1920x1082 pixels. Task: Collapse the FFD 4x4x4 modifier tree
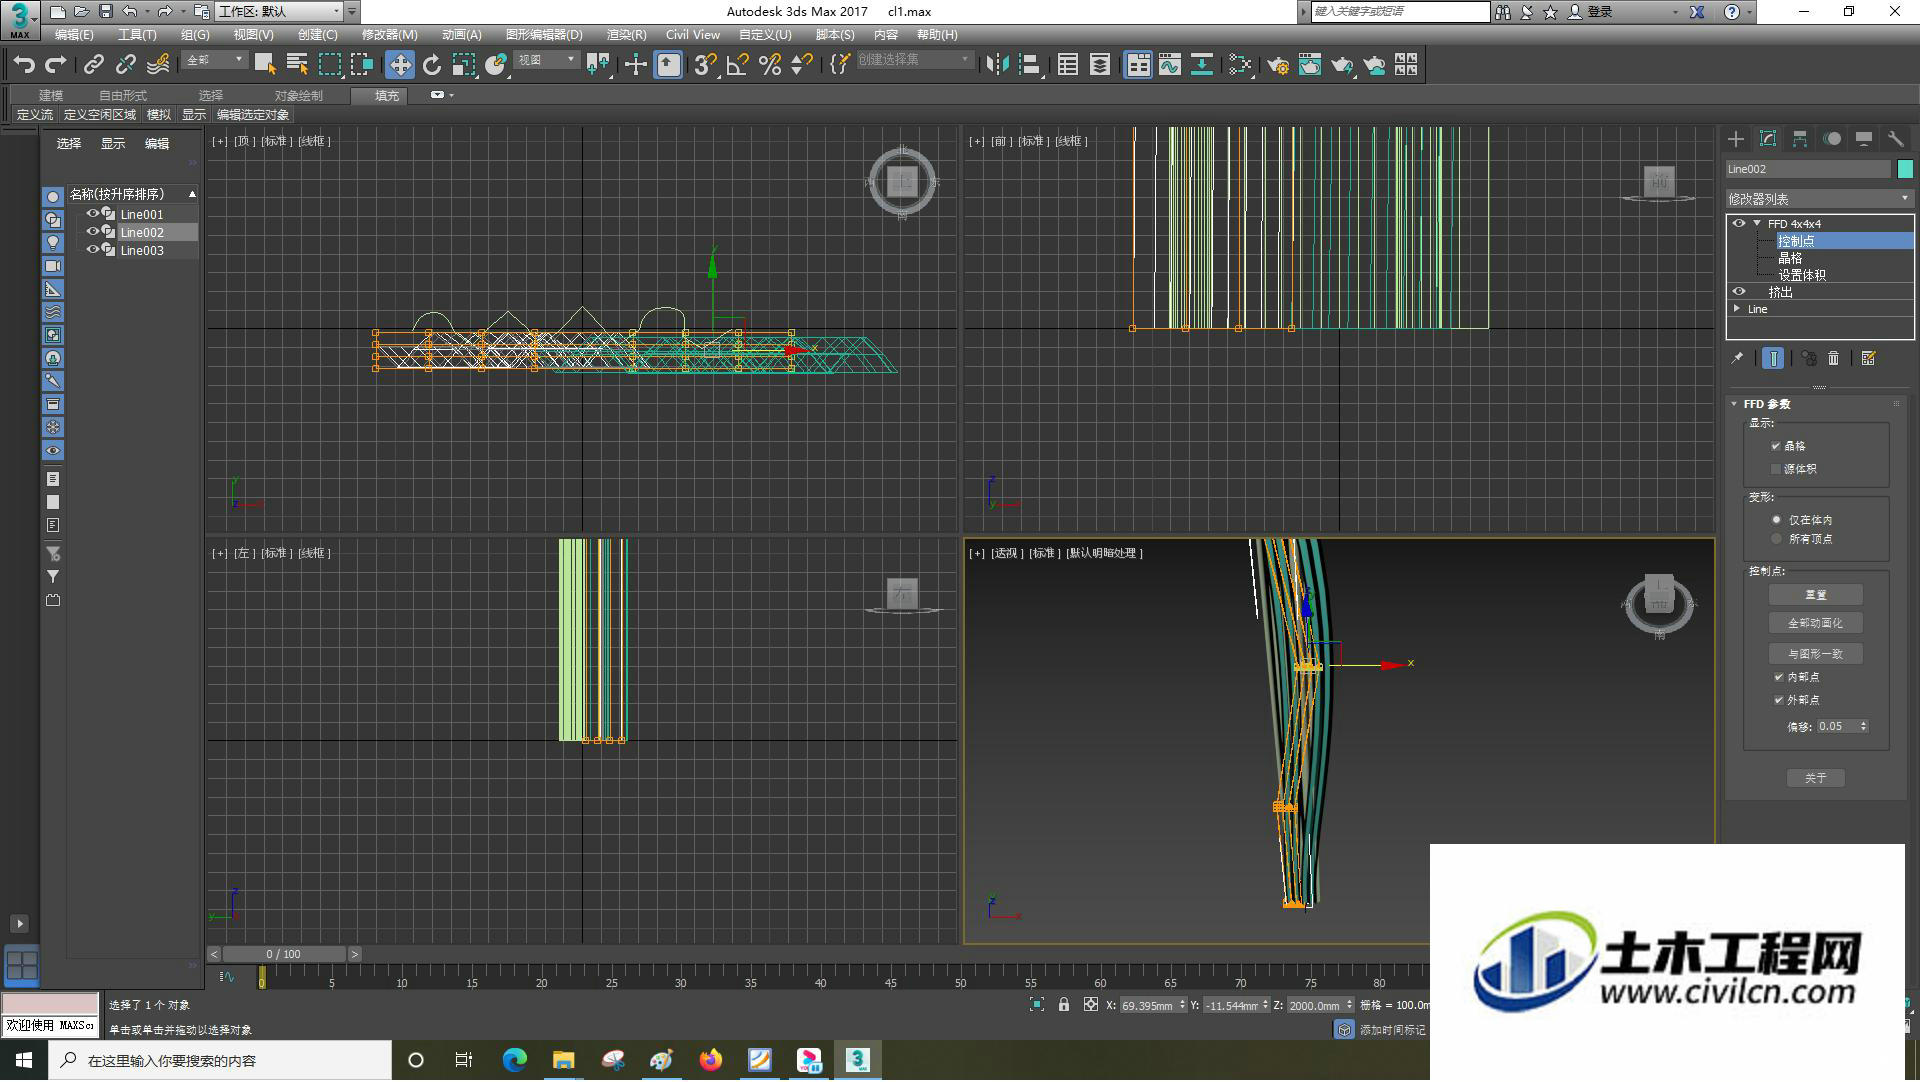click(x=1757, y=223)
